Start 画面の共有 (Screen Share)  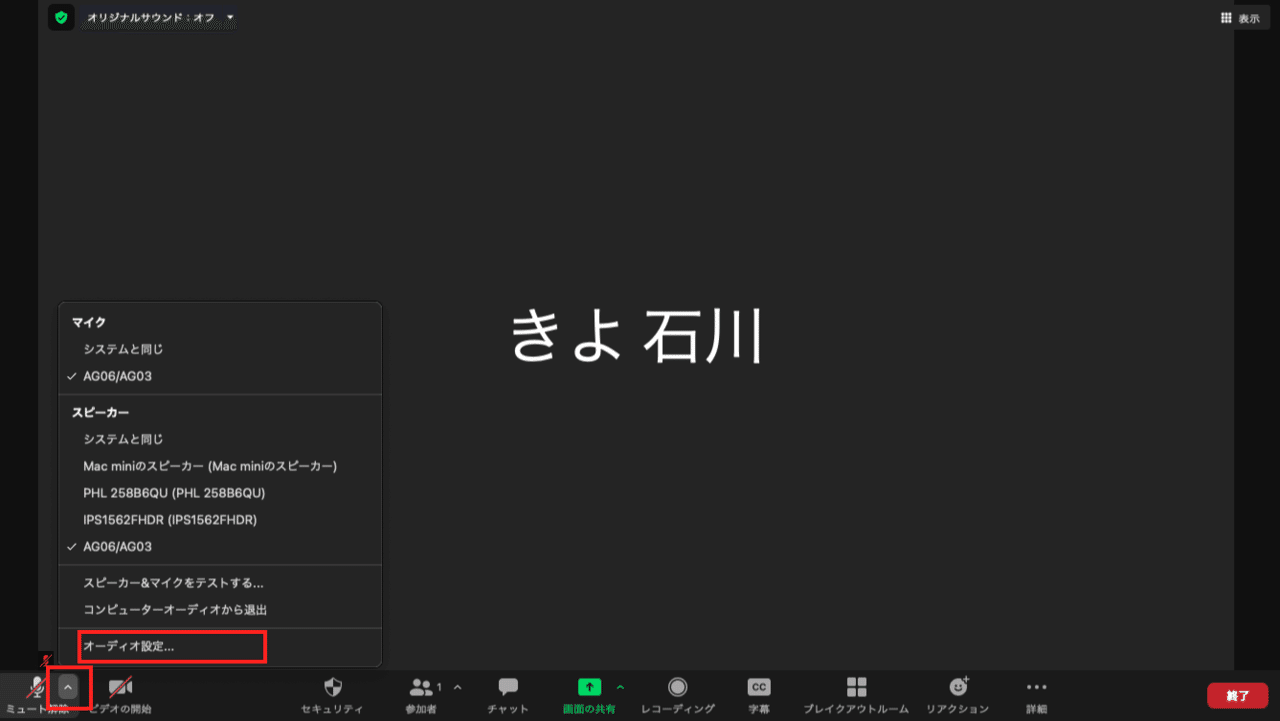[x=589, y=693]
